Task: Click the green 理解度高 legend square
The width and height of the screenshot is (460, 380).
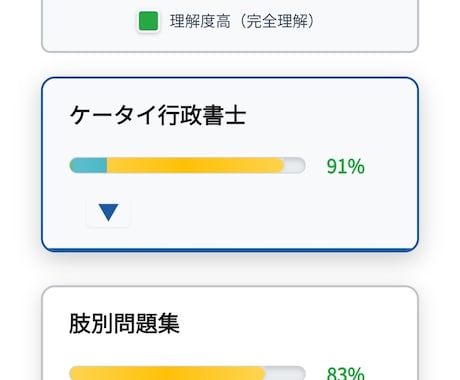Action: point(148,21)
